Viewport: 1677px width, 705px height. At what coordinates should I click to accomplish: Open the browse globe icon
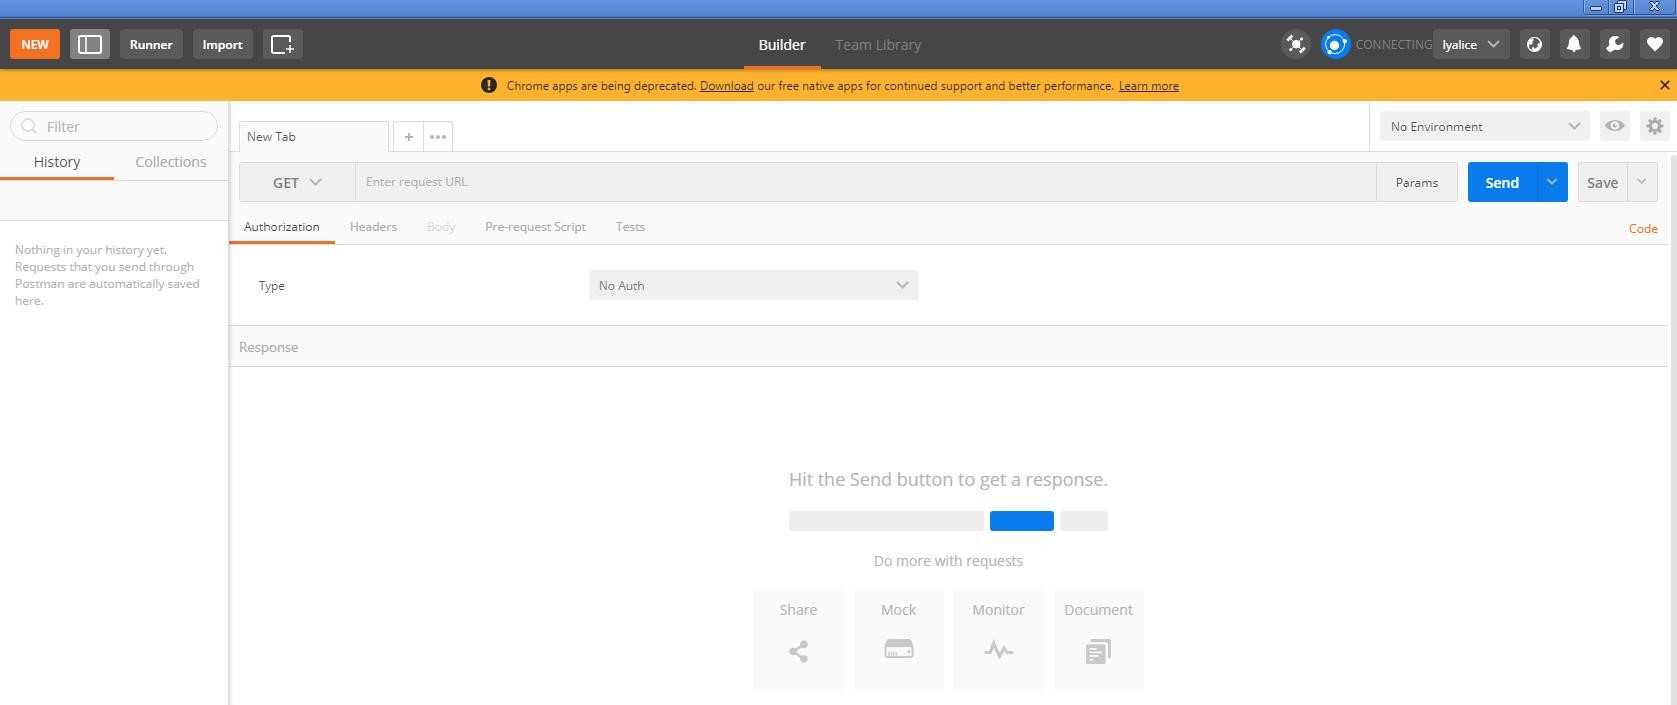click(1535, 44)
